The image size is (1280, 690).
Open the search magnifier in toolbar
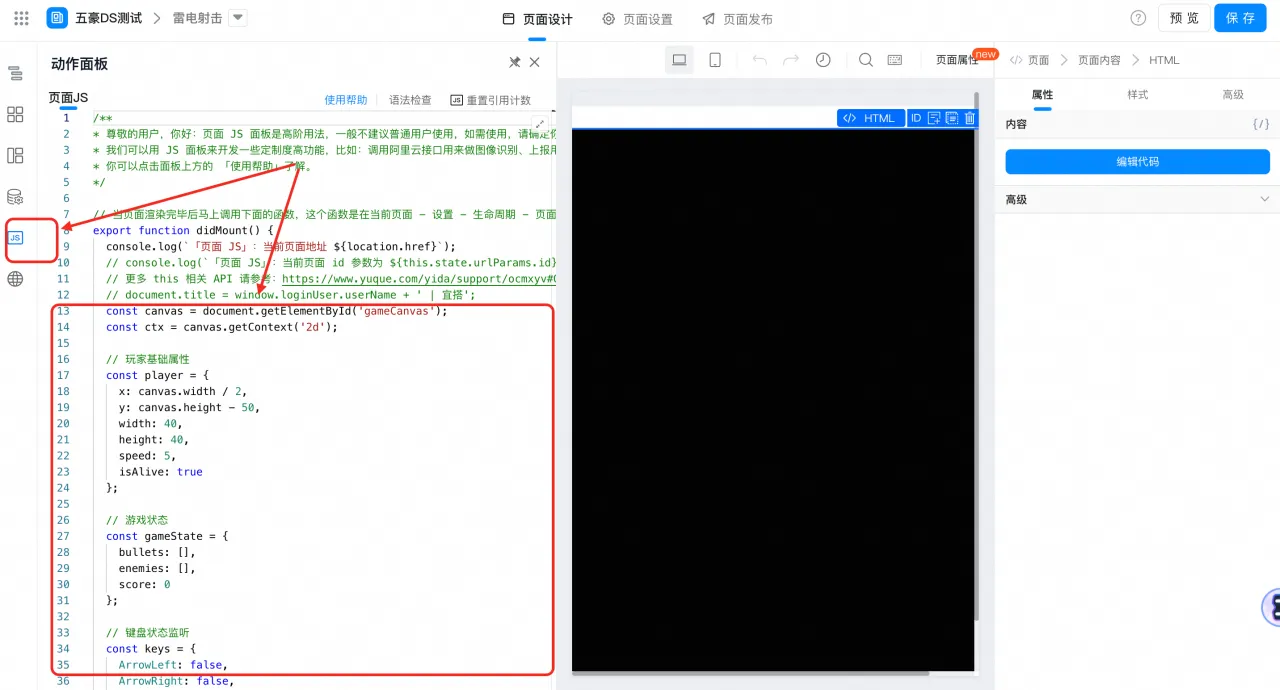pos(866,60)
